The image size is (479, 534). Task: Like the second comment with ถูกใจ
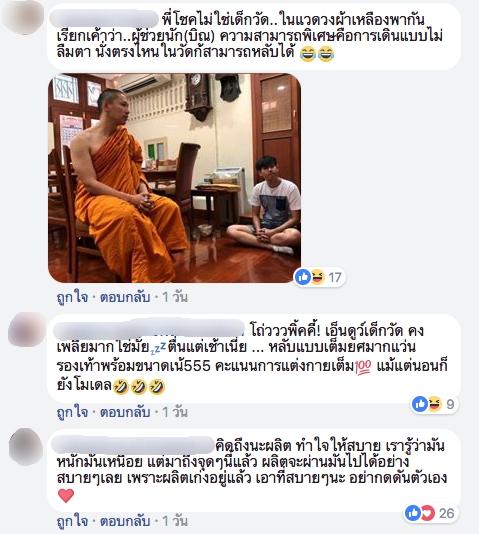click(72, 412)
